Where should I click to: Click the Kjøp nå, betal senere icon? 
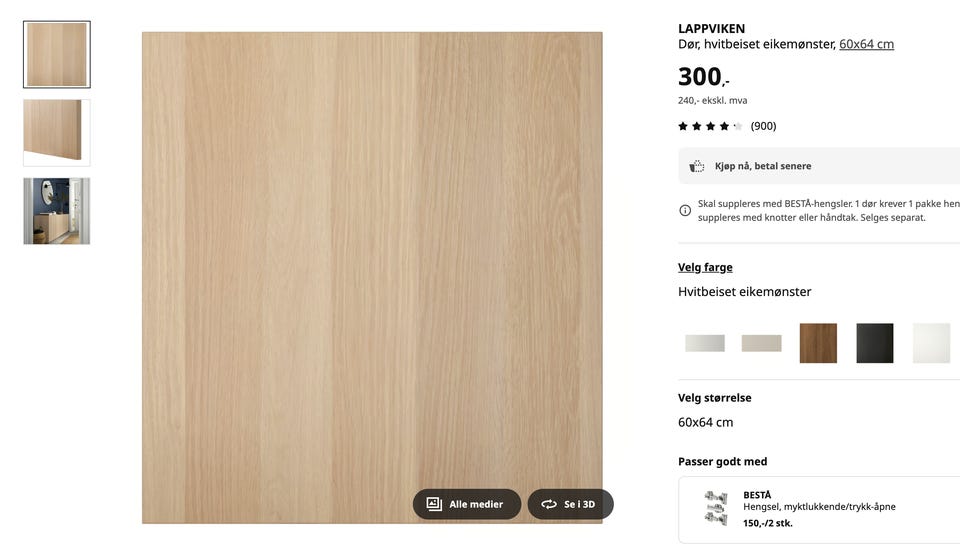[697, 166]
